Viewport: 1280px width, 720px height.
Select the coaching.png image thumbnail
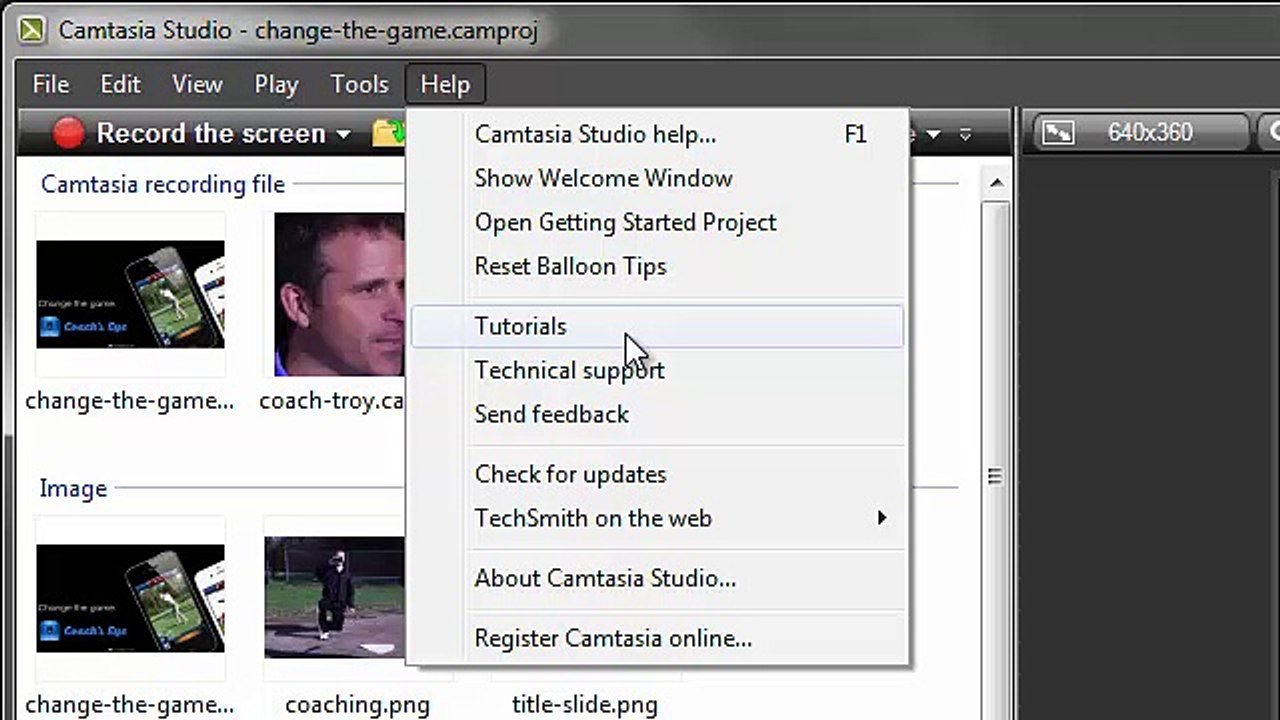(x=335, y=598)
